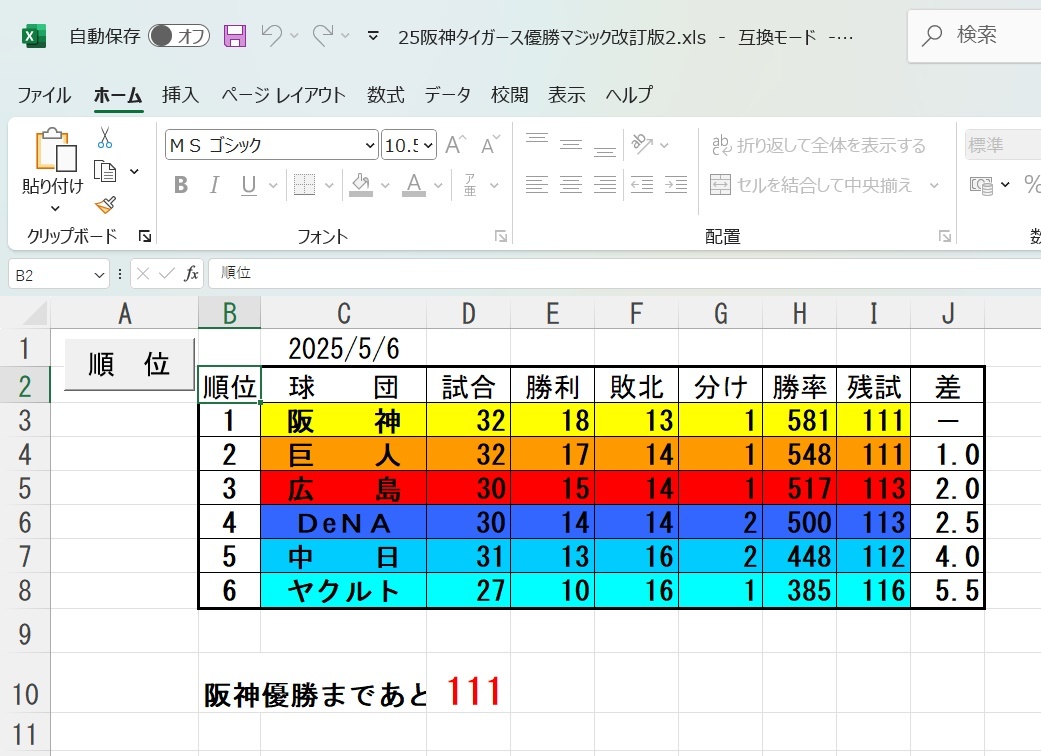Viewport: 1041px width, 756px height.
Task: Switch to the 挿入 tab
Action: pos(181,95)
